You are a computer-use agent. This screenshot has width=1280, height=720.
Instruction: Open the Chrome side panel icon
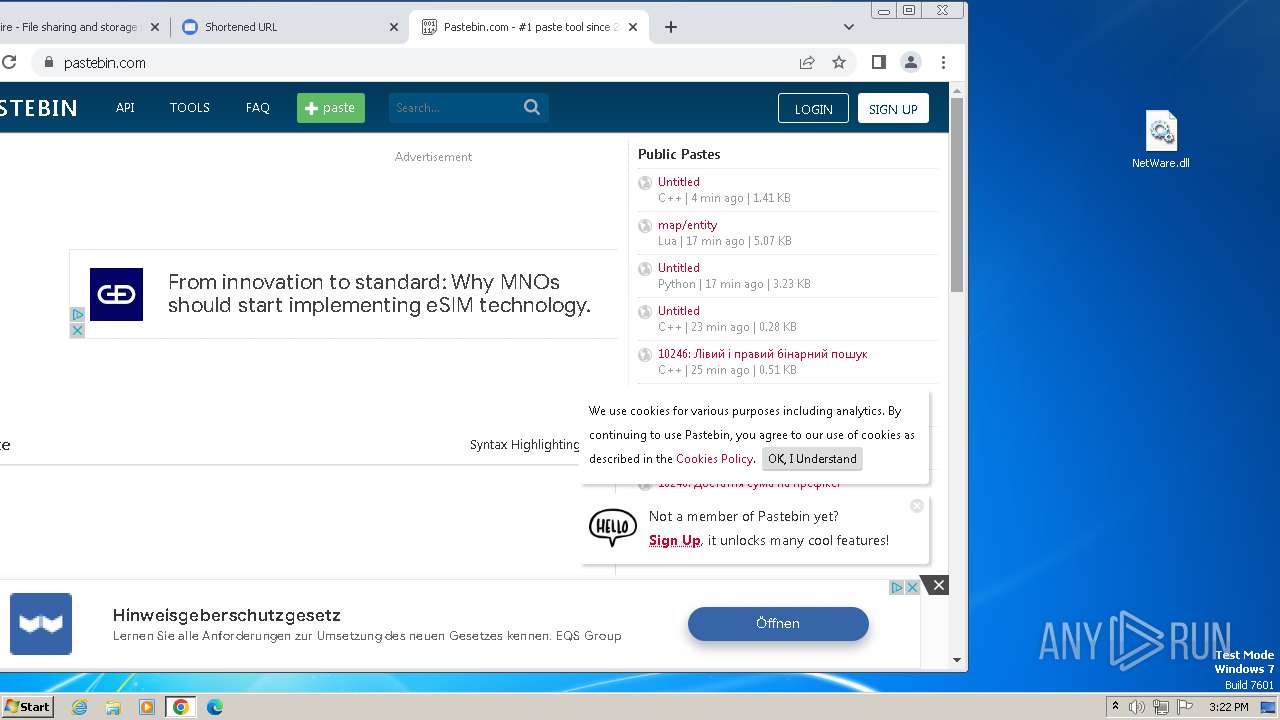click(x=878, y=62)
